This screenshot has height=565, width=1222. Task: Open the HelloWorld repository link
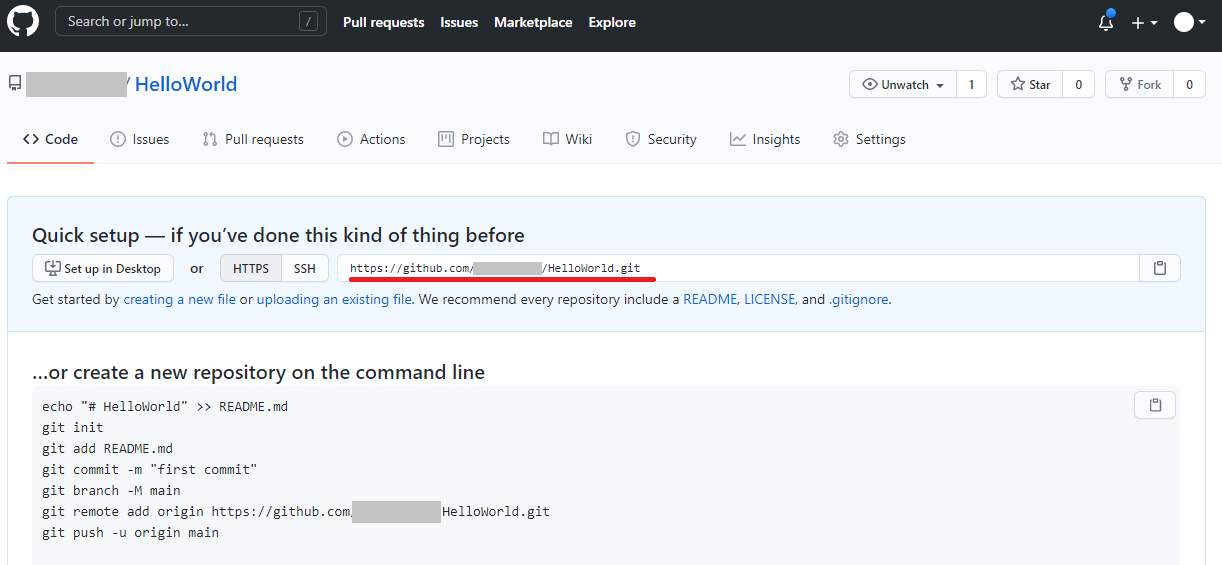point(186,84)
